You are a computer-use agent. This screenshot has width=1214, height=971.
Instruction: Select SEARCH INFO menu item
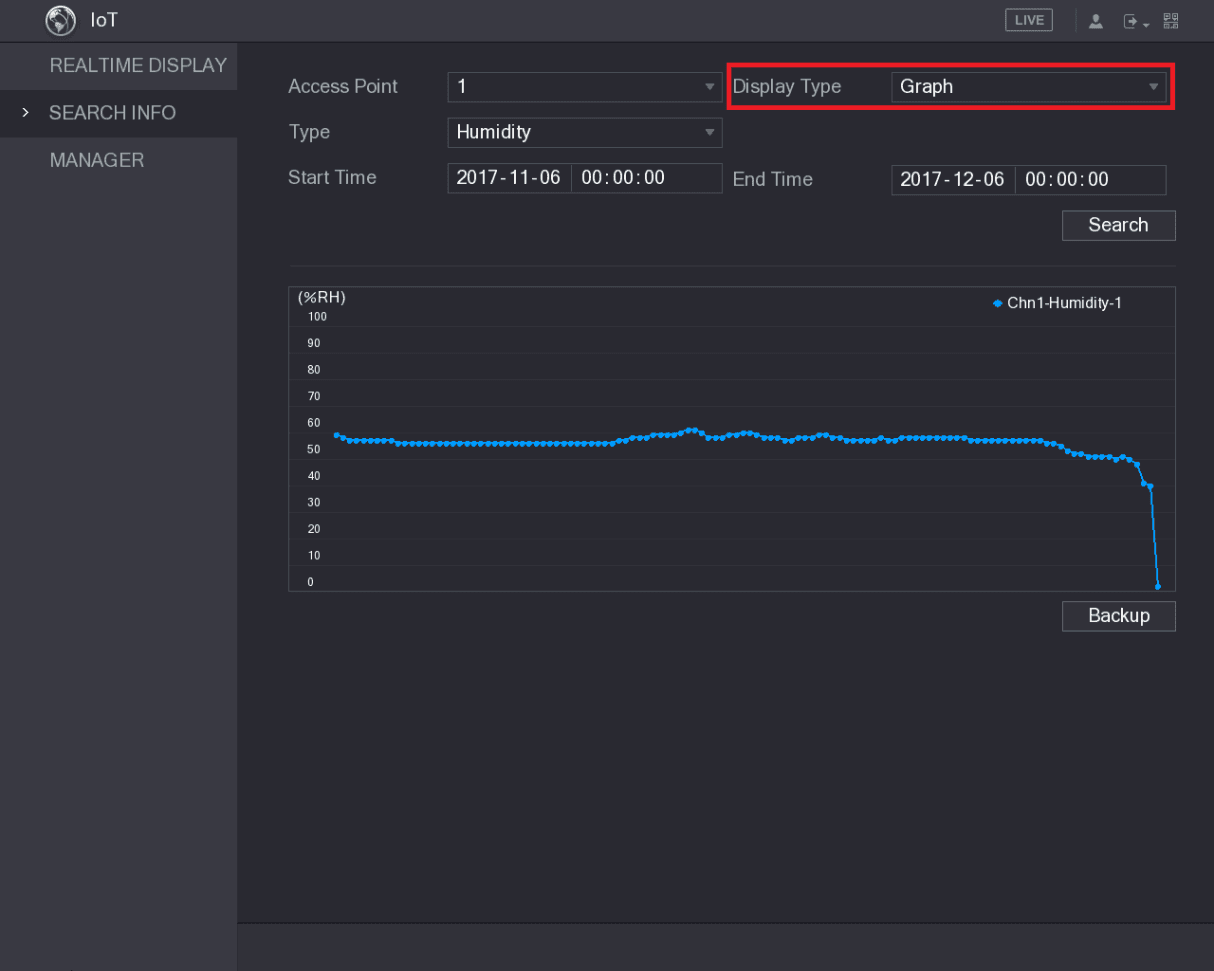click(118, 113)
